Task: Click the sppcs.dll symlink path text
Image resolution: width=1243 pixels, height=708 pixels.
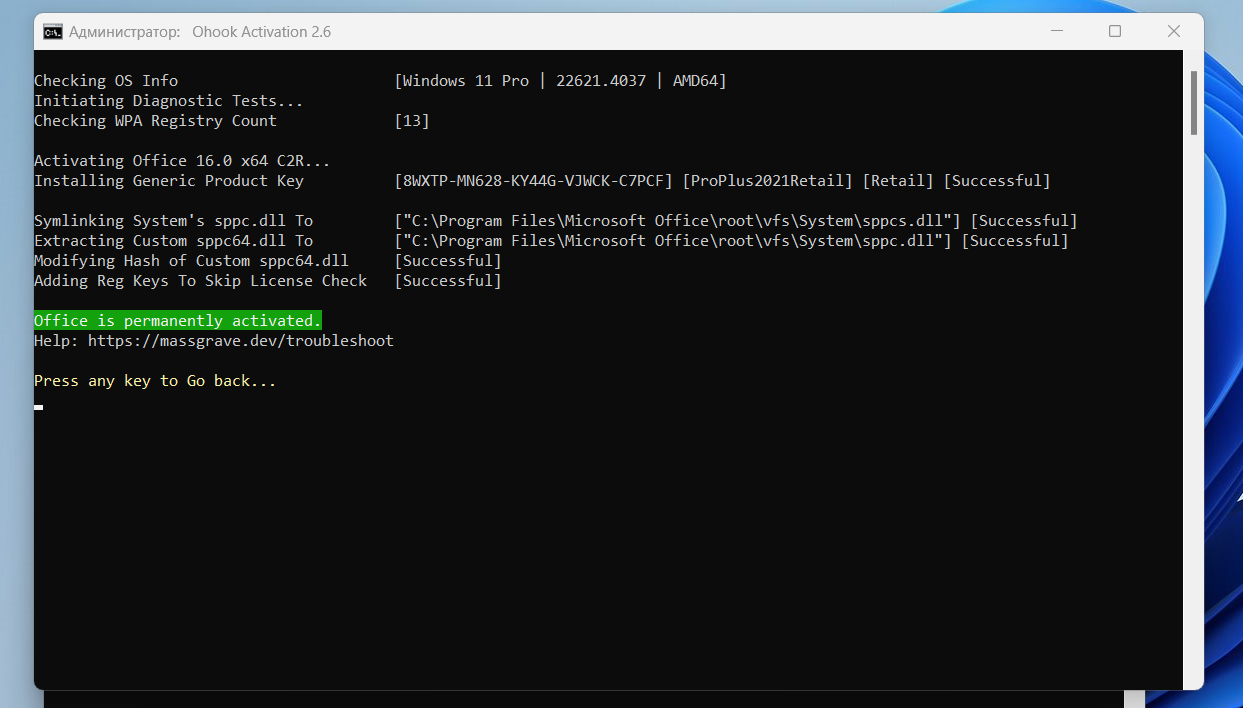Action: point(678,221)
